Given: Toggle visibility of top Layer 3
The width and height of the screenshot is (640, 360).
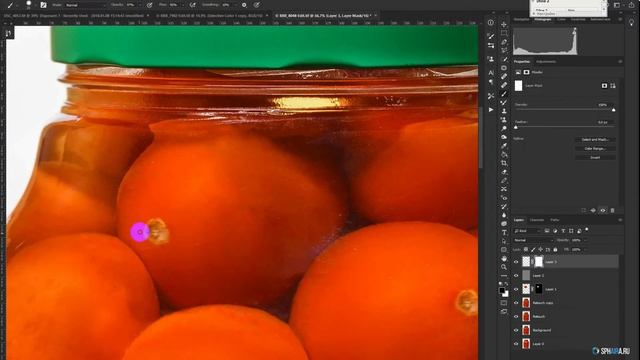Looking at the screenshot, I should tap(516, 262).
